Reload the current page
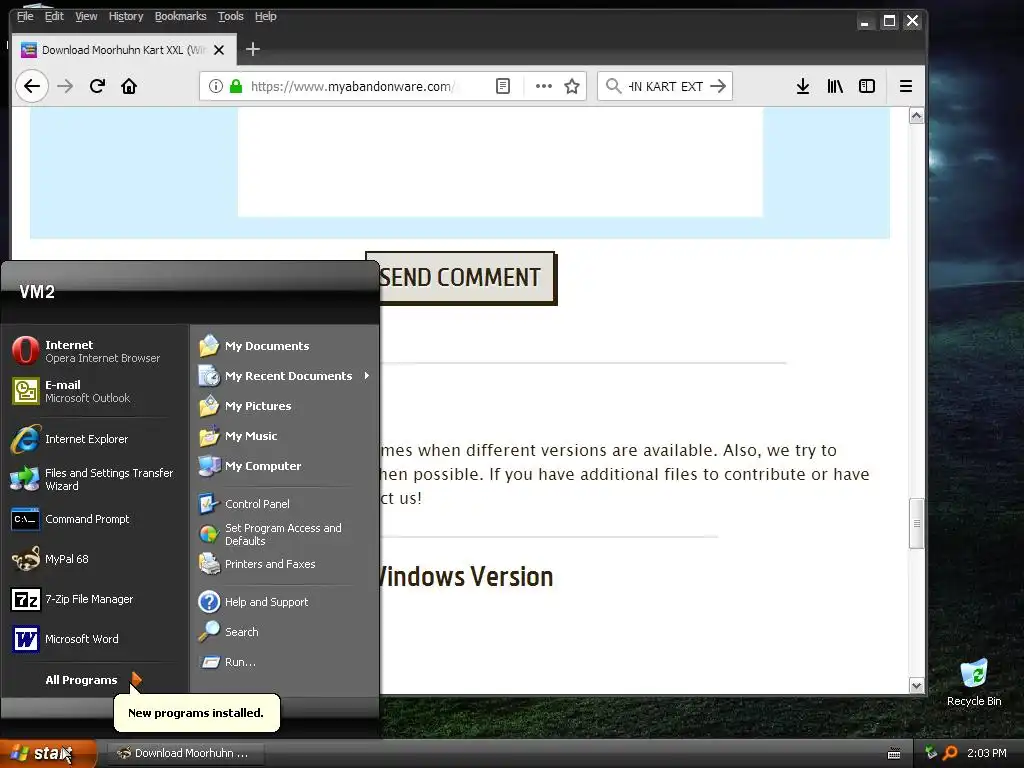 pyautogui.click(x=97, y=86)
